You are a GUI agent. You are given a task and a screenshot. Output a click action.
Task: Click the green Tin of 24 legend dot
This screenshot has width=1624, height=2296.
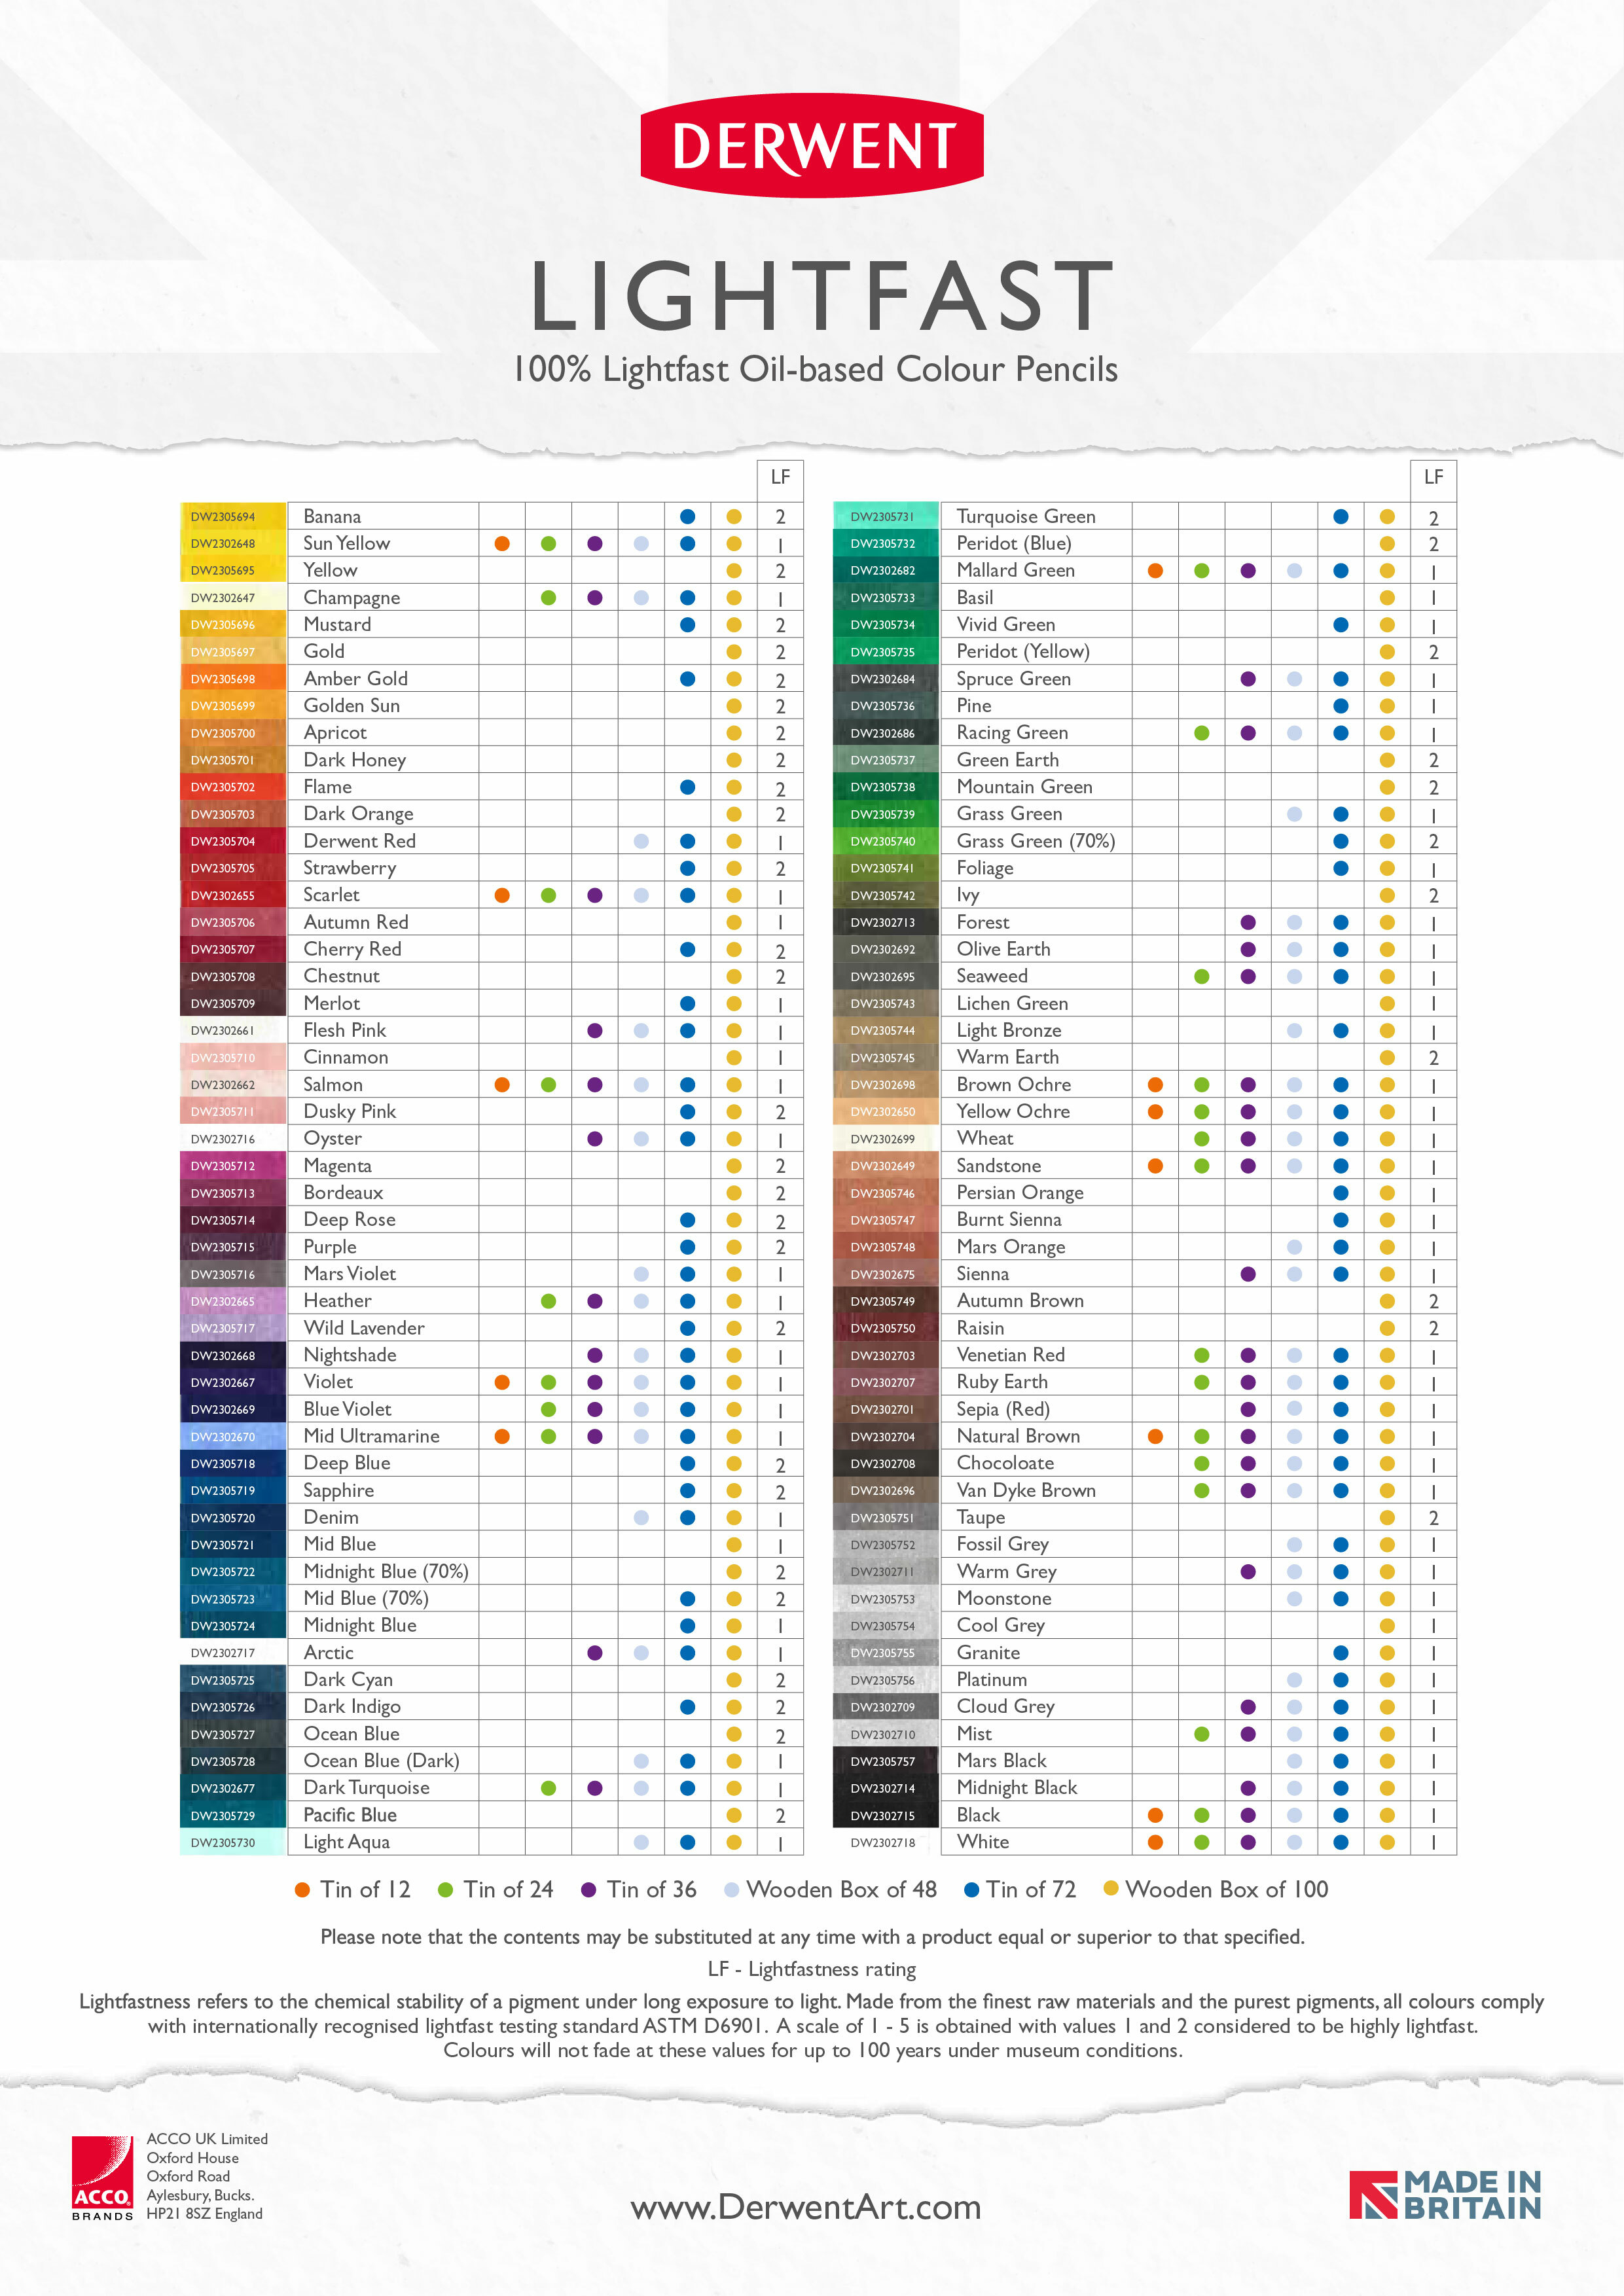coord(445,1889)
